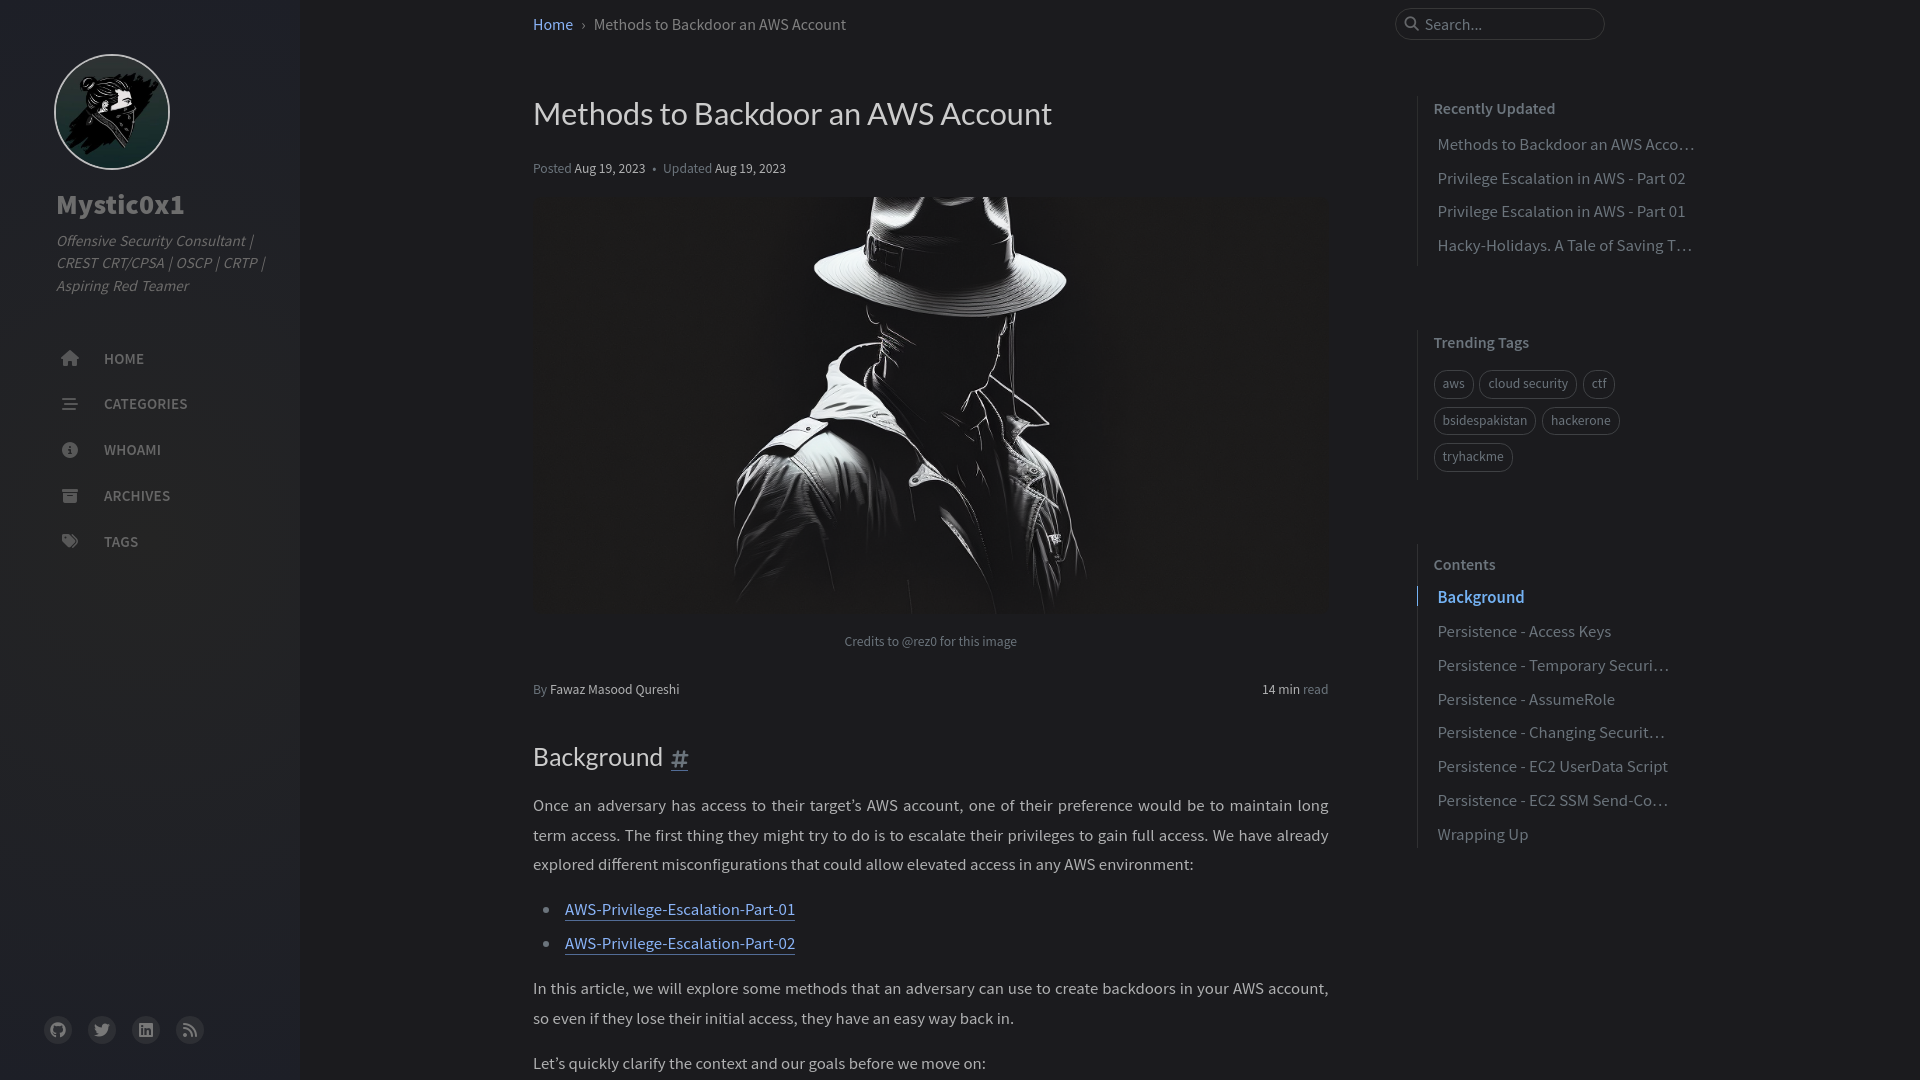Click the WHOAMI navigation icon

[x=69, y=450]
